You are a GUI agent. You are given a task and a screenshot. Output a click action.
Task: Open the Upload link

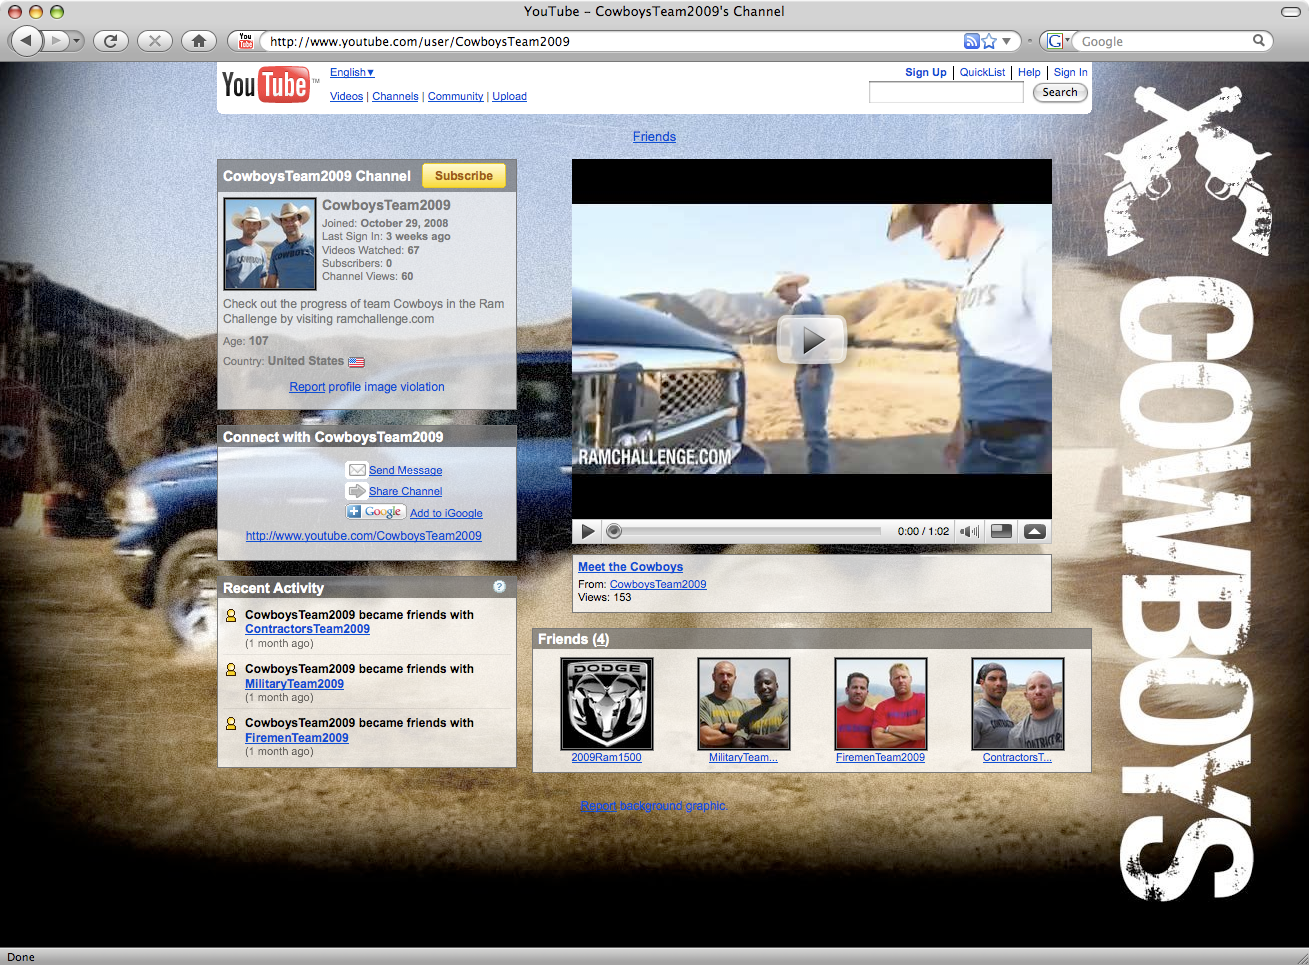tap(509, 96)
